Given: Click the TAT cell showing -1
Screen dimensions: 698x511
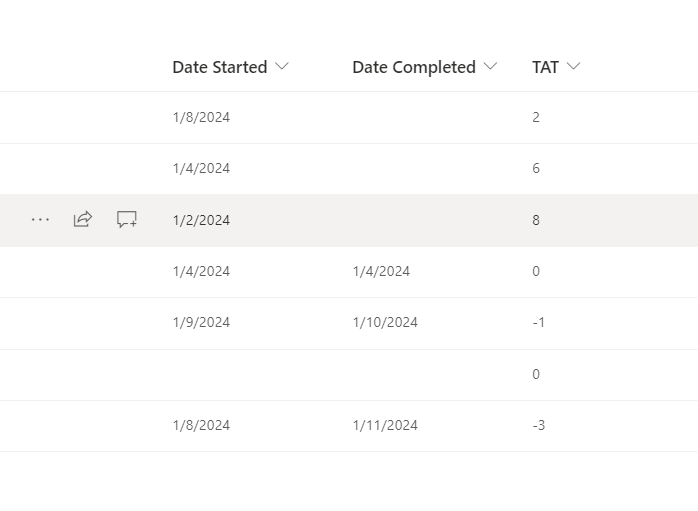Looking at the screenshot, I should [x=538, y=322].
